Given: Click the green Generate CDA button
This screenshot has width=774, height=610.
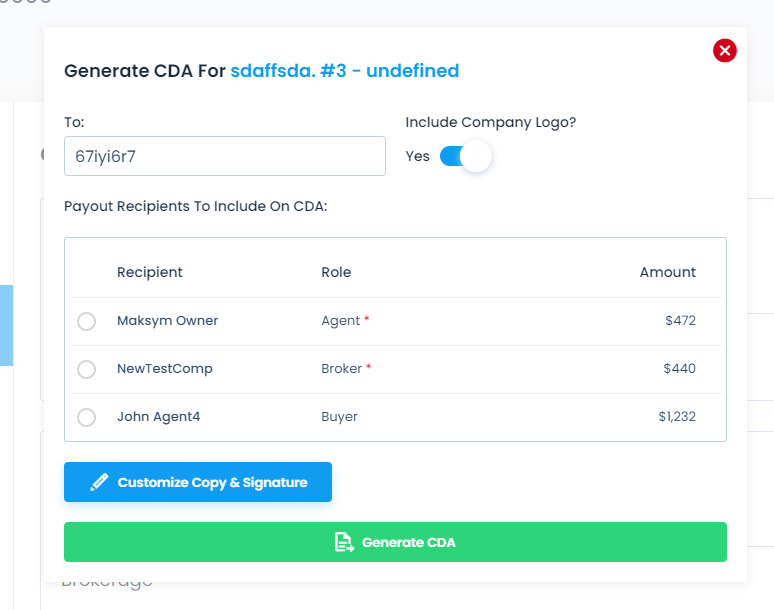Looking at the screenshot, I should tap(395, 542).
